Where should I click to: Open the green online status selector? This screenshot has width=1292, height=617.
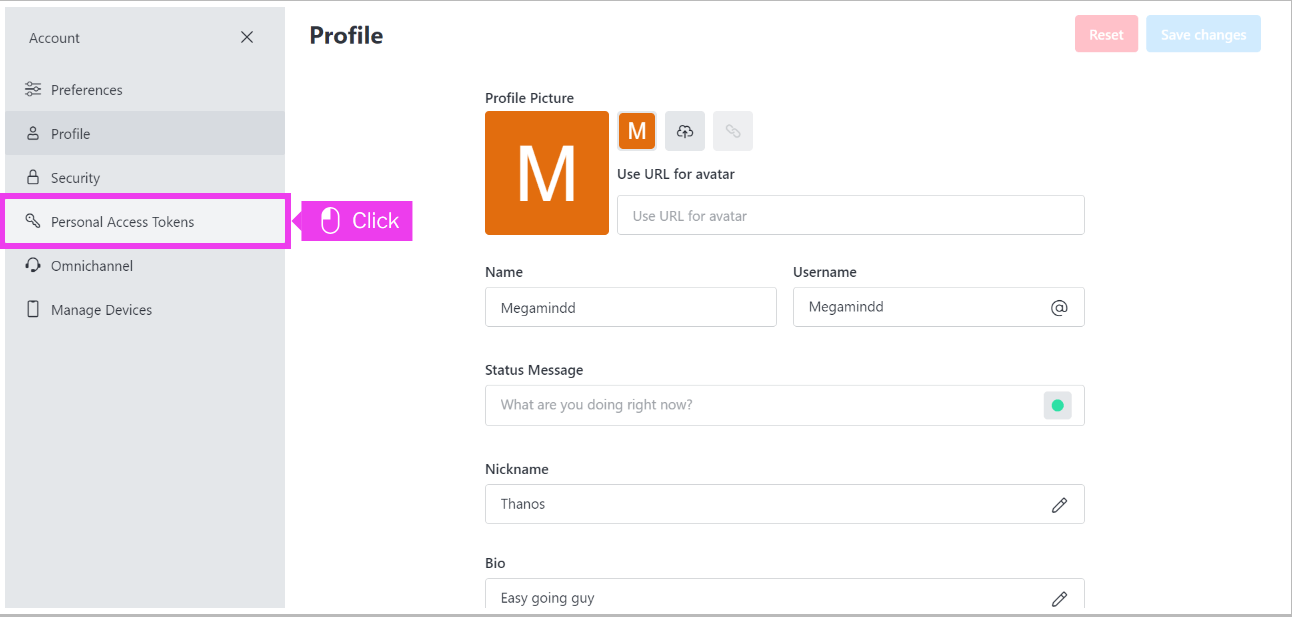coord(1057,405)
